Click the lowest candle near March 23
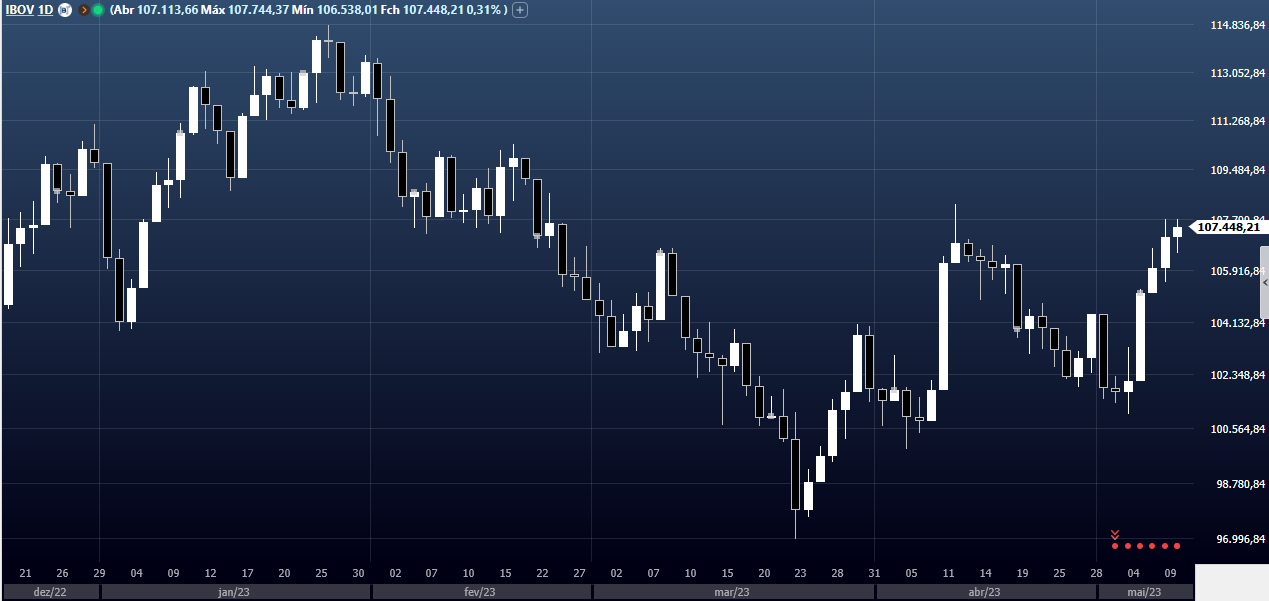Screen dimensions: 1269x601 [x=796, y=475]
